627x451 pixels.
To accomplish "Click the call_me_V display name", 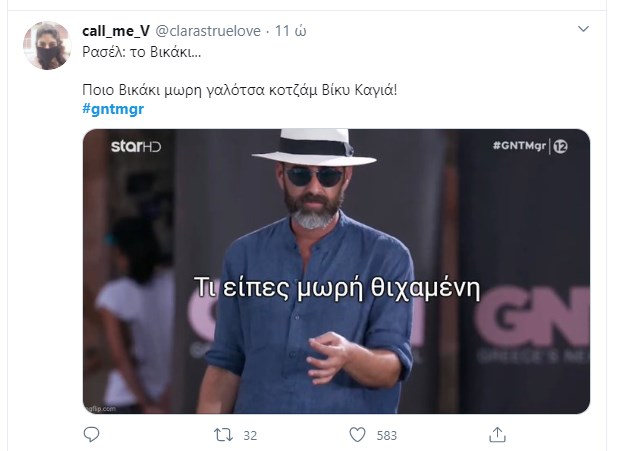I will pyautogui.click(x=116, y=31).
